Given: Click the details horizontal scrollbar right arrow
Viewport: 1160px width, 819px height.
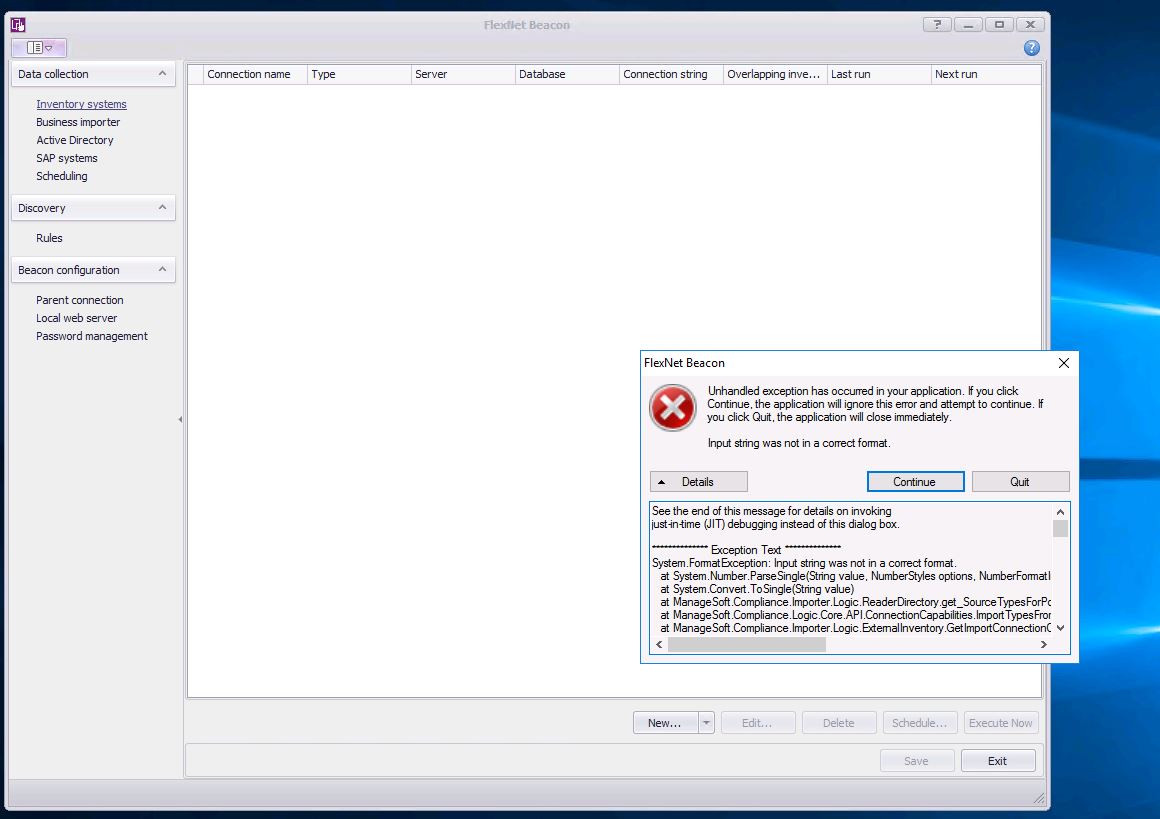Looking at the screenshot, I should click(x=1044, y=644).
